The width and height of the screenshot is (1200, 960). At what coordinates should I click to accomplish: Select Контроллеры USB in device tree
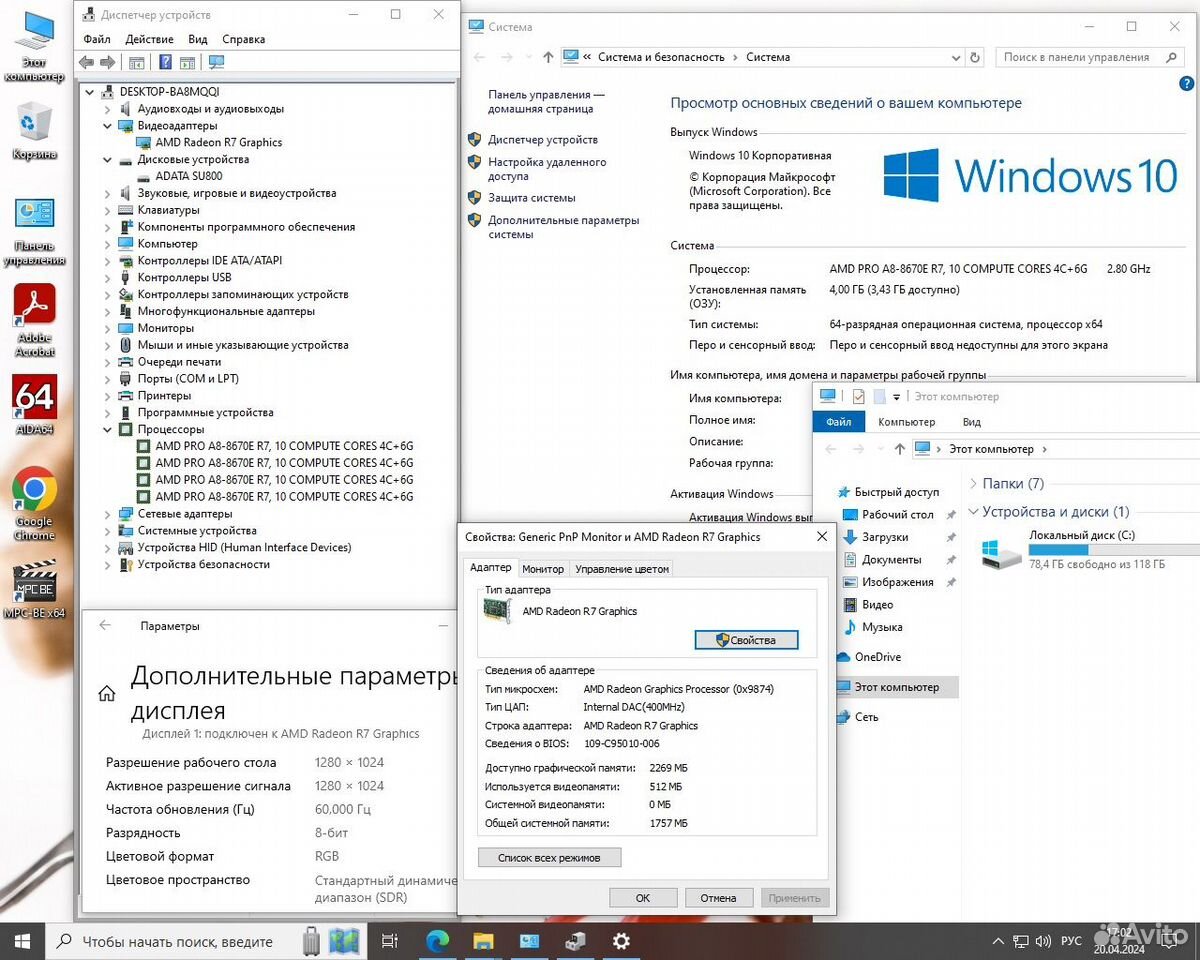185,277
